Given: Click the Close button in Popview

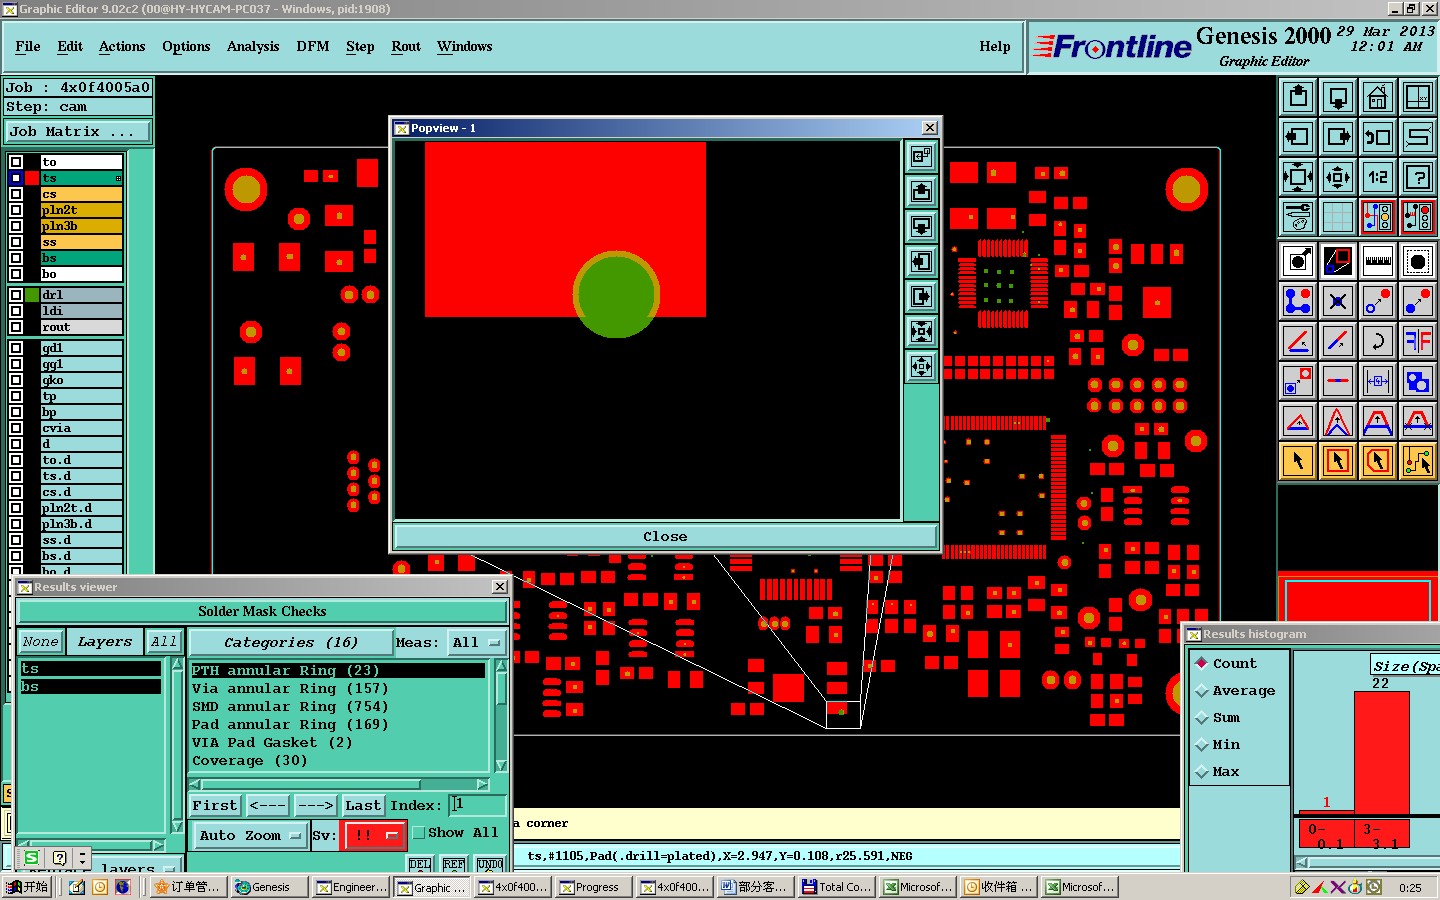Looking at the screenshot, I should [x=665, y=537].
